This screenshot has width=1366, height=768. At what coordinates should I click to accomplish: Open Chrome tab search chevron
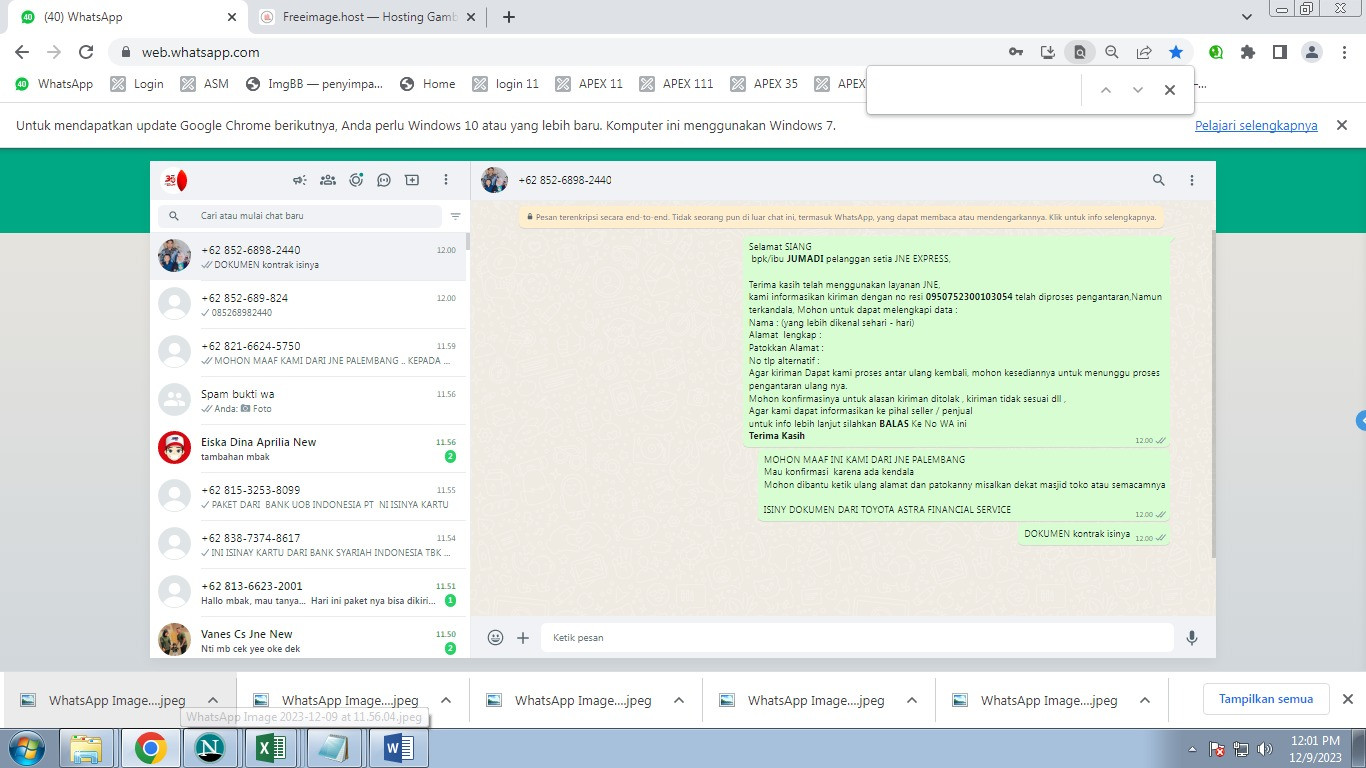point(1246,17)
